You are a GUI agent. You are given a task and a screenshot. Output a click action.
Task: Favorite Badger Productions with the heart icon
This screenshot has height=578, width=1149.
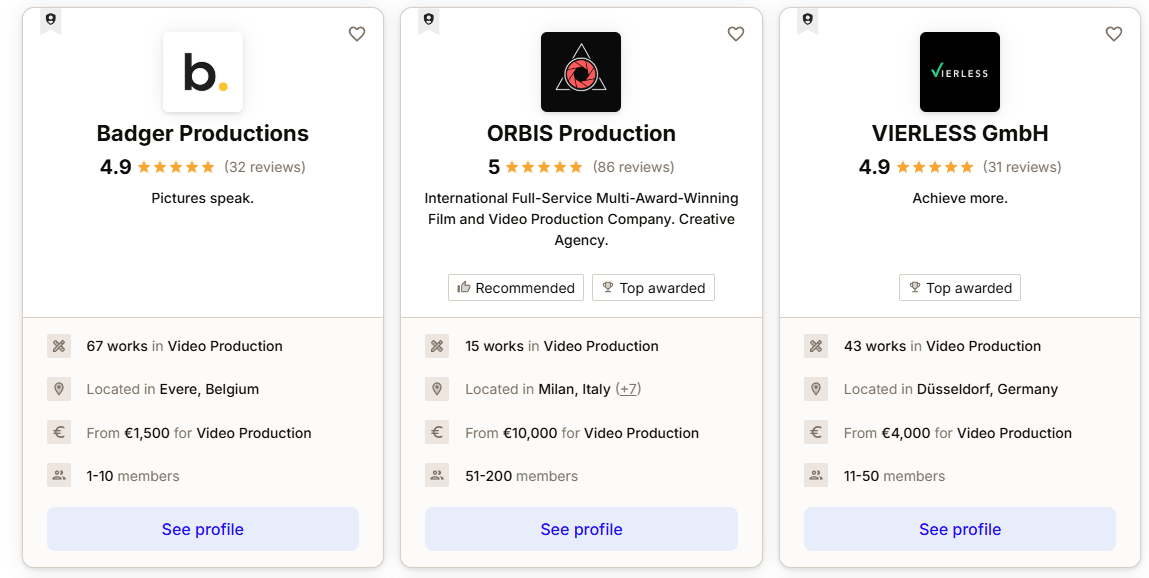click(357, 34)
